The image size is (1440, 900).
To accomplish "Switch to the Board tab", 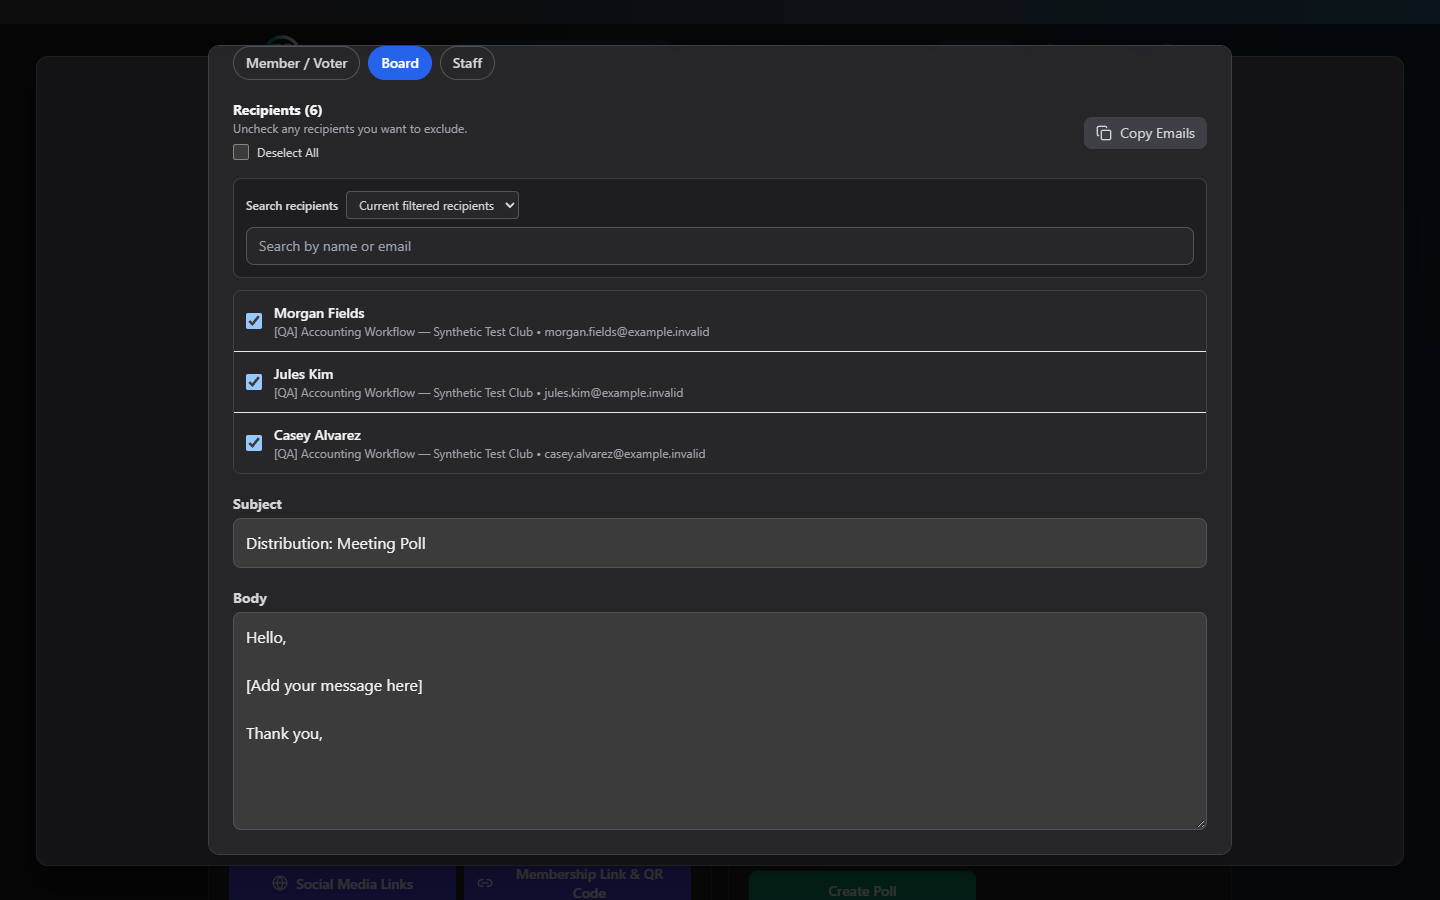I will click(400, 63).
